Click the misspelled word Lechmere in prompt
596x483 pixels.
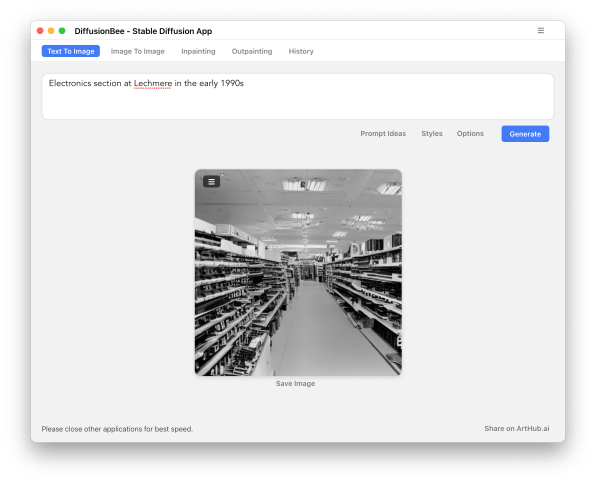[153, 83]
